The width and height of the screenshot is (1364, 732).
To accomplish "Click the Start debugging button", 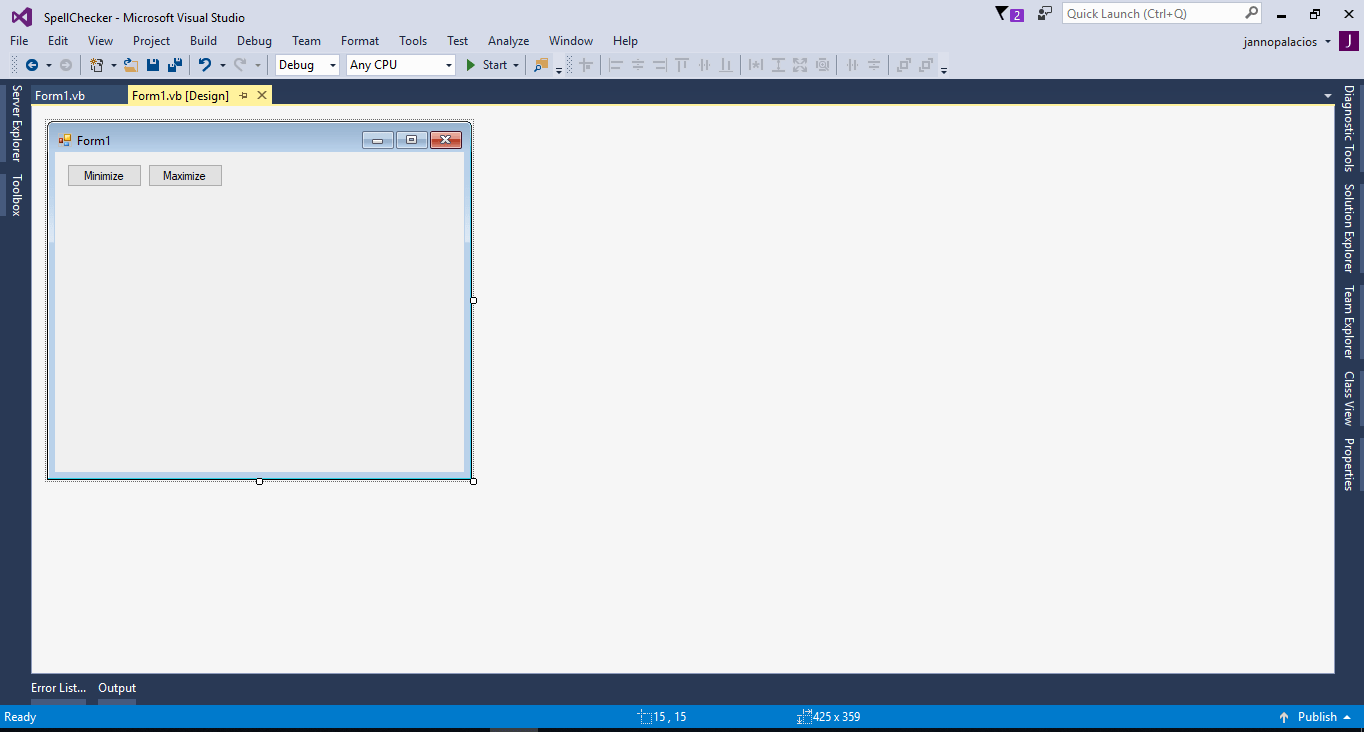I will coord(487,65).
